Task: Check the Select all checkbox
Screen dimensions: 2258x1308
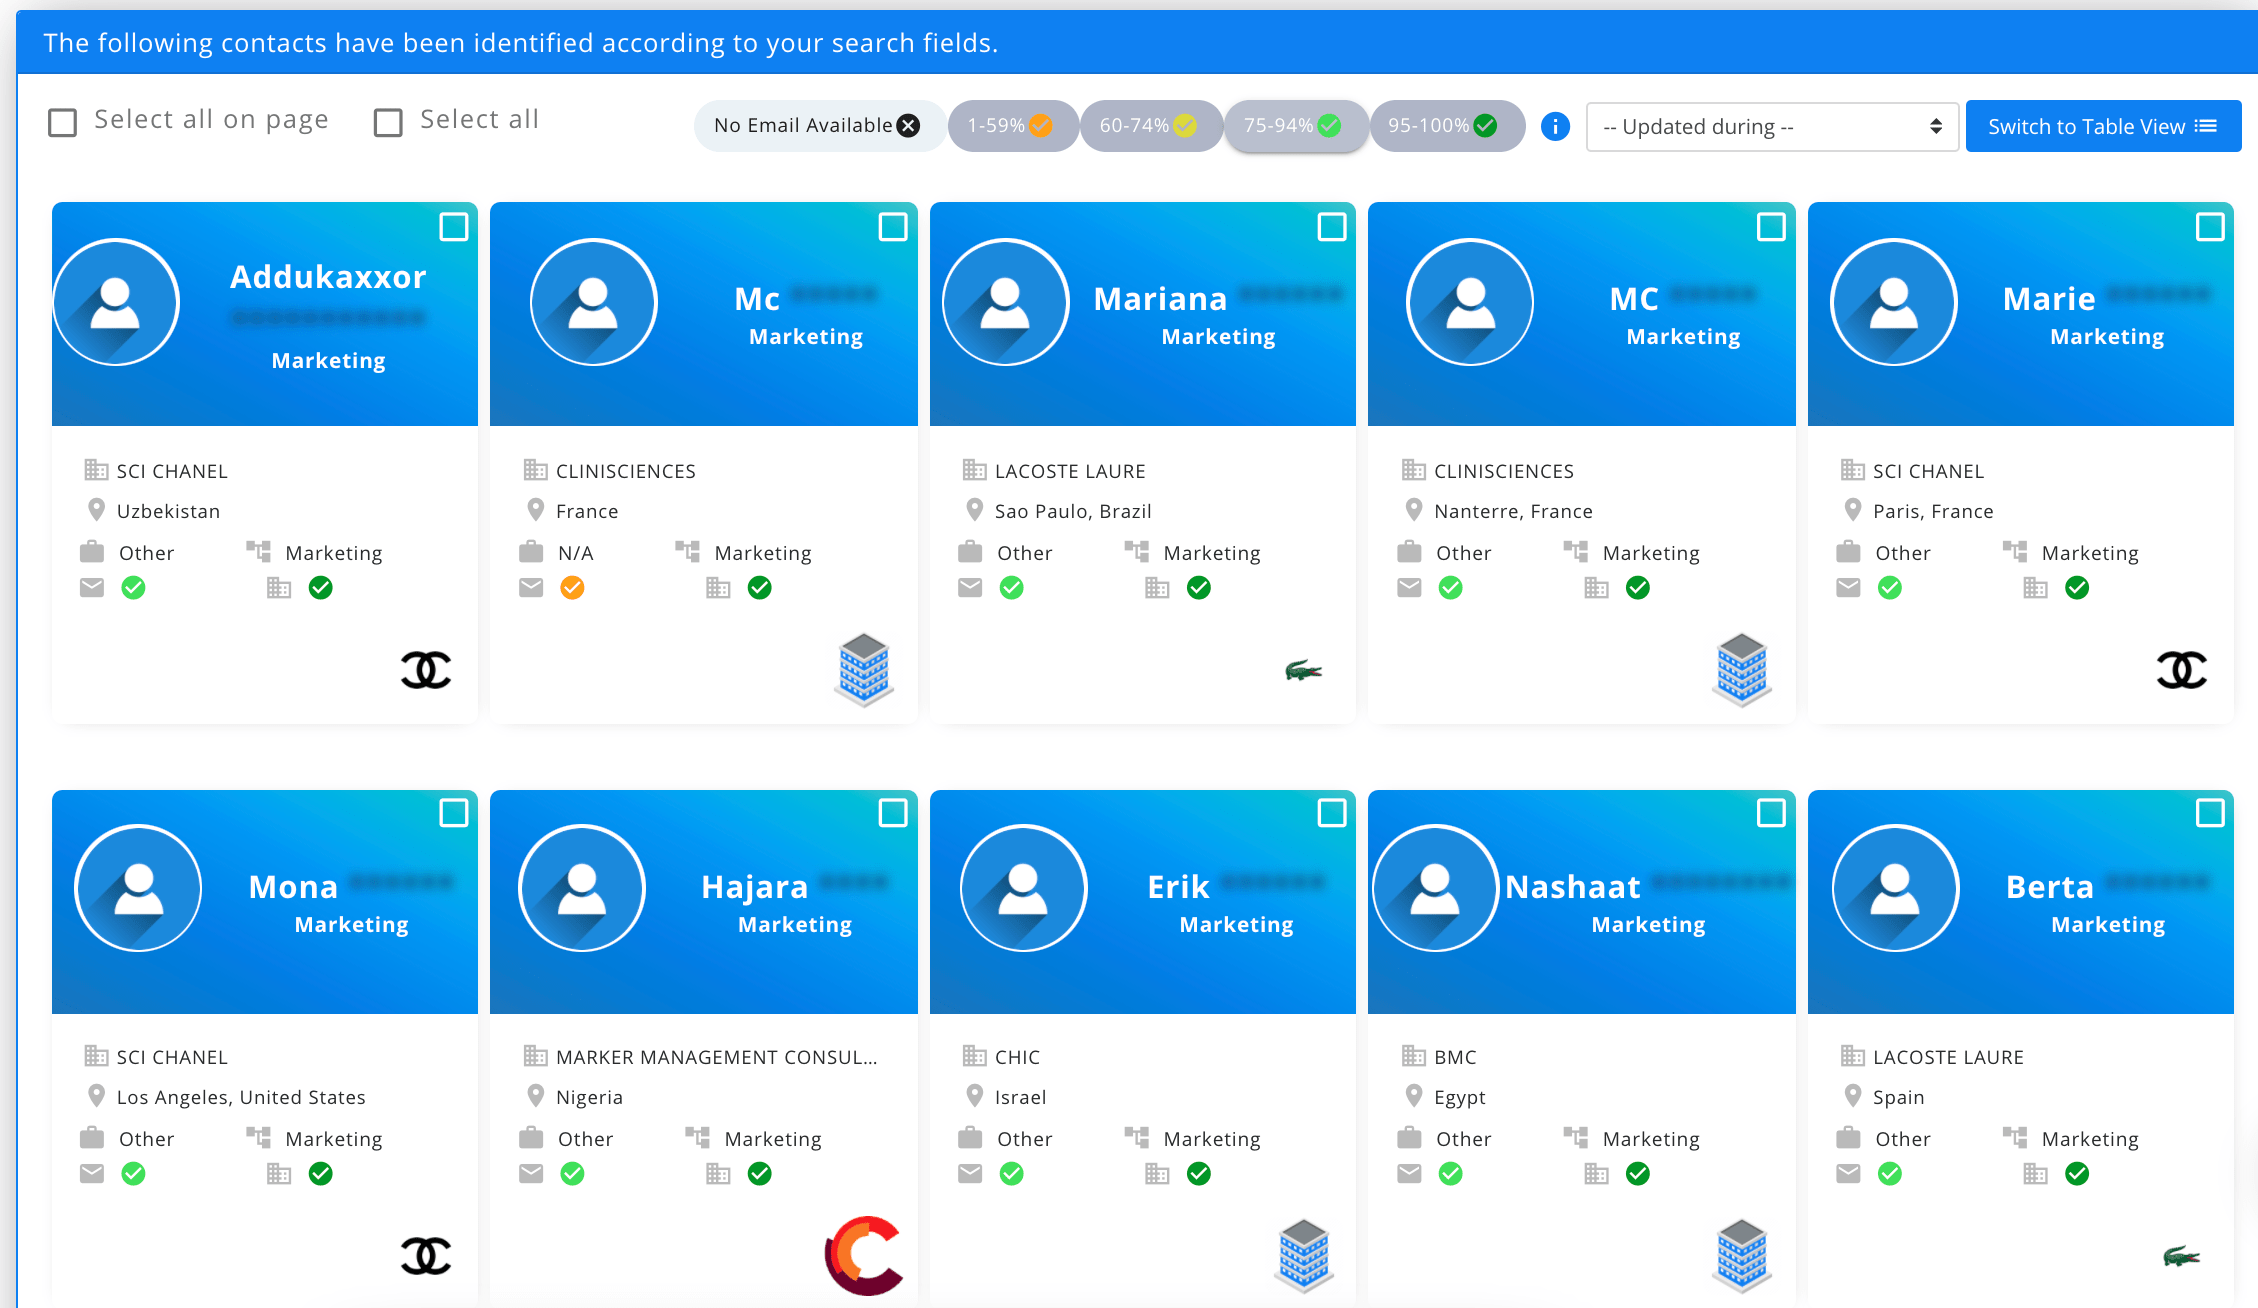Action: click(x=388, y=122)
